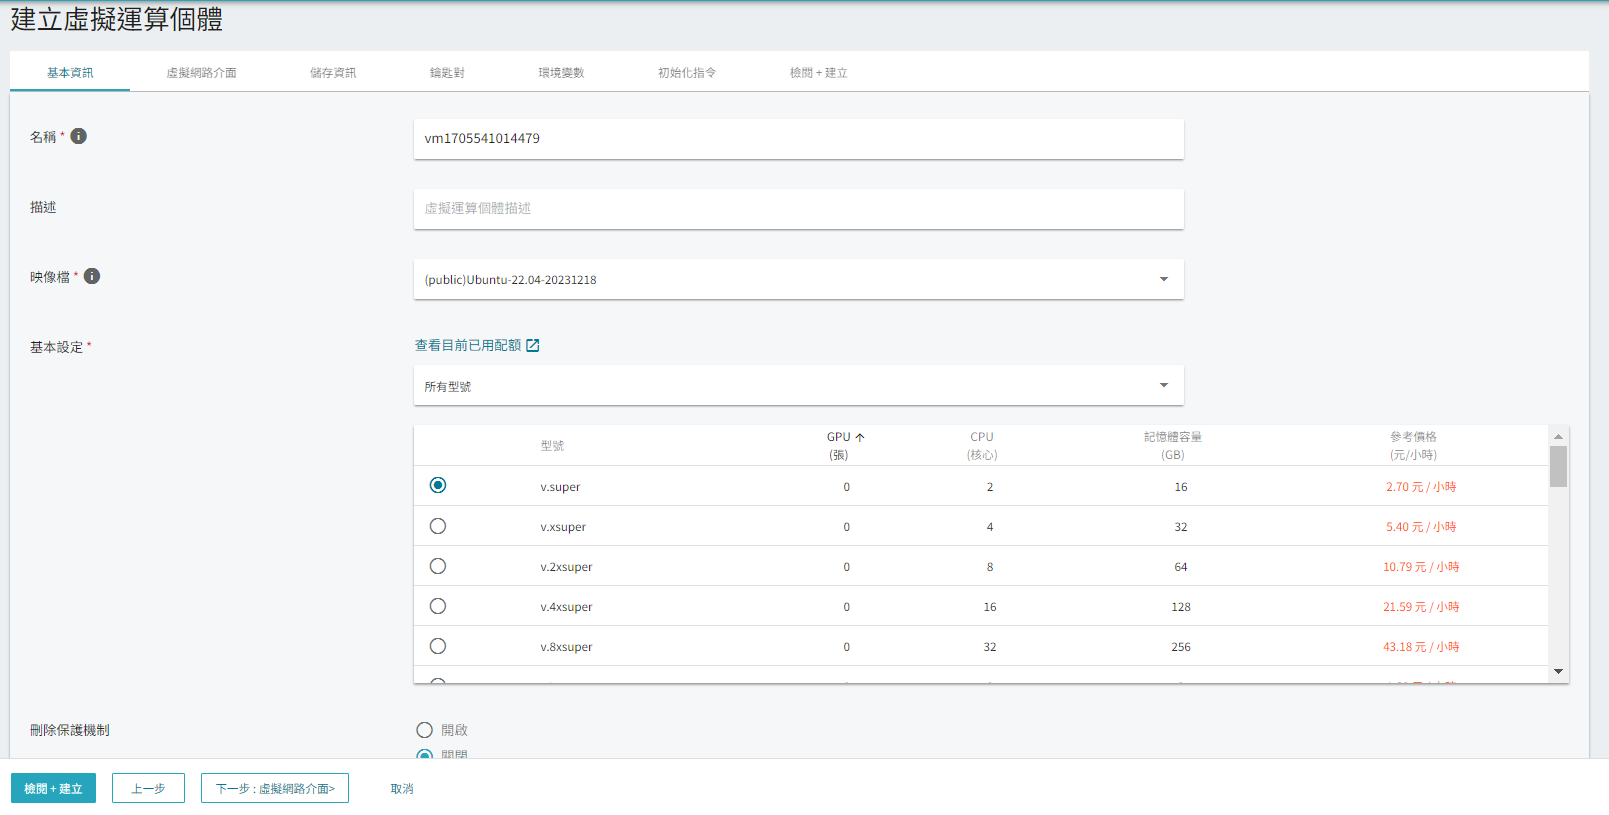Click the CPU (核心) column header
This screenshot has width=1609, height=815.
point(982,445)
